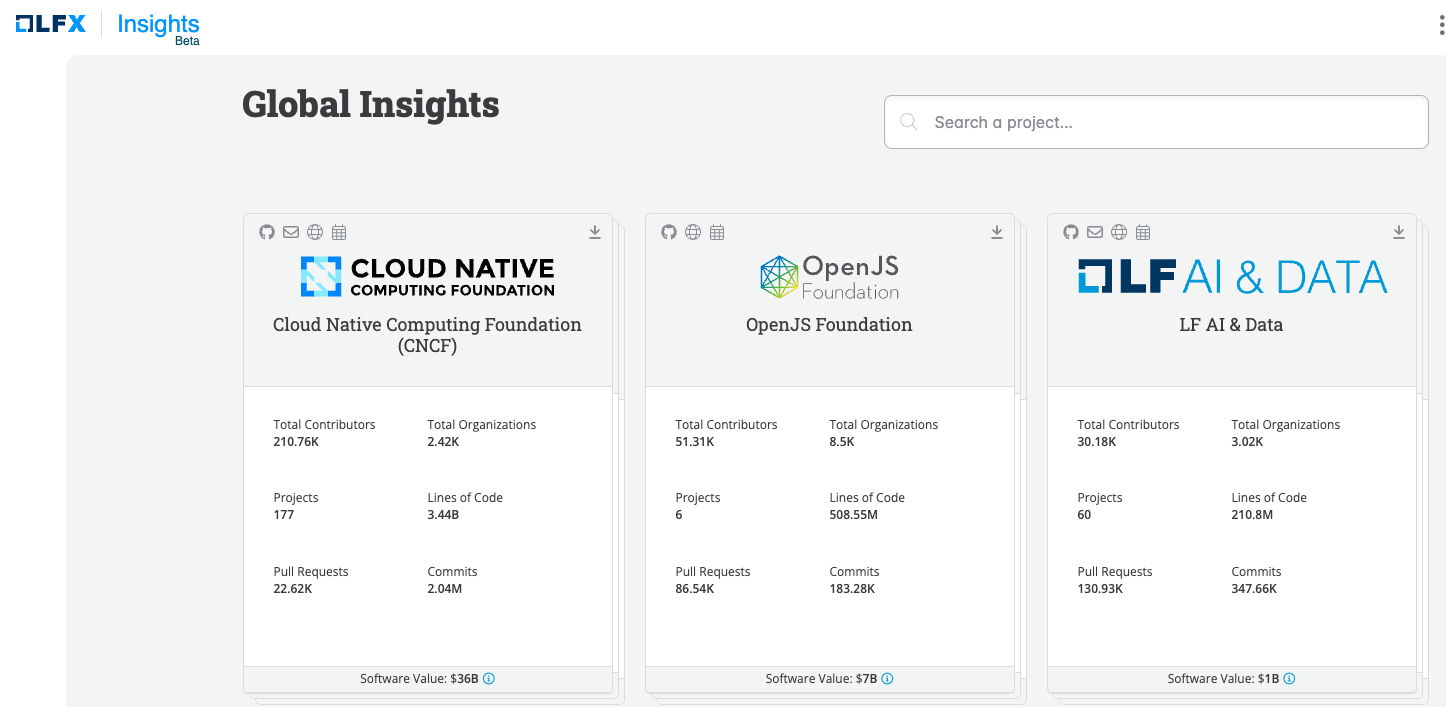Viewport: 1446px width, 707px height.
Task: Click LF AI & Data projects count 60
Action: point(1084,515)
